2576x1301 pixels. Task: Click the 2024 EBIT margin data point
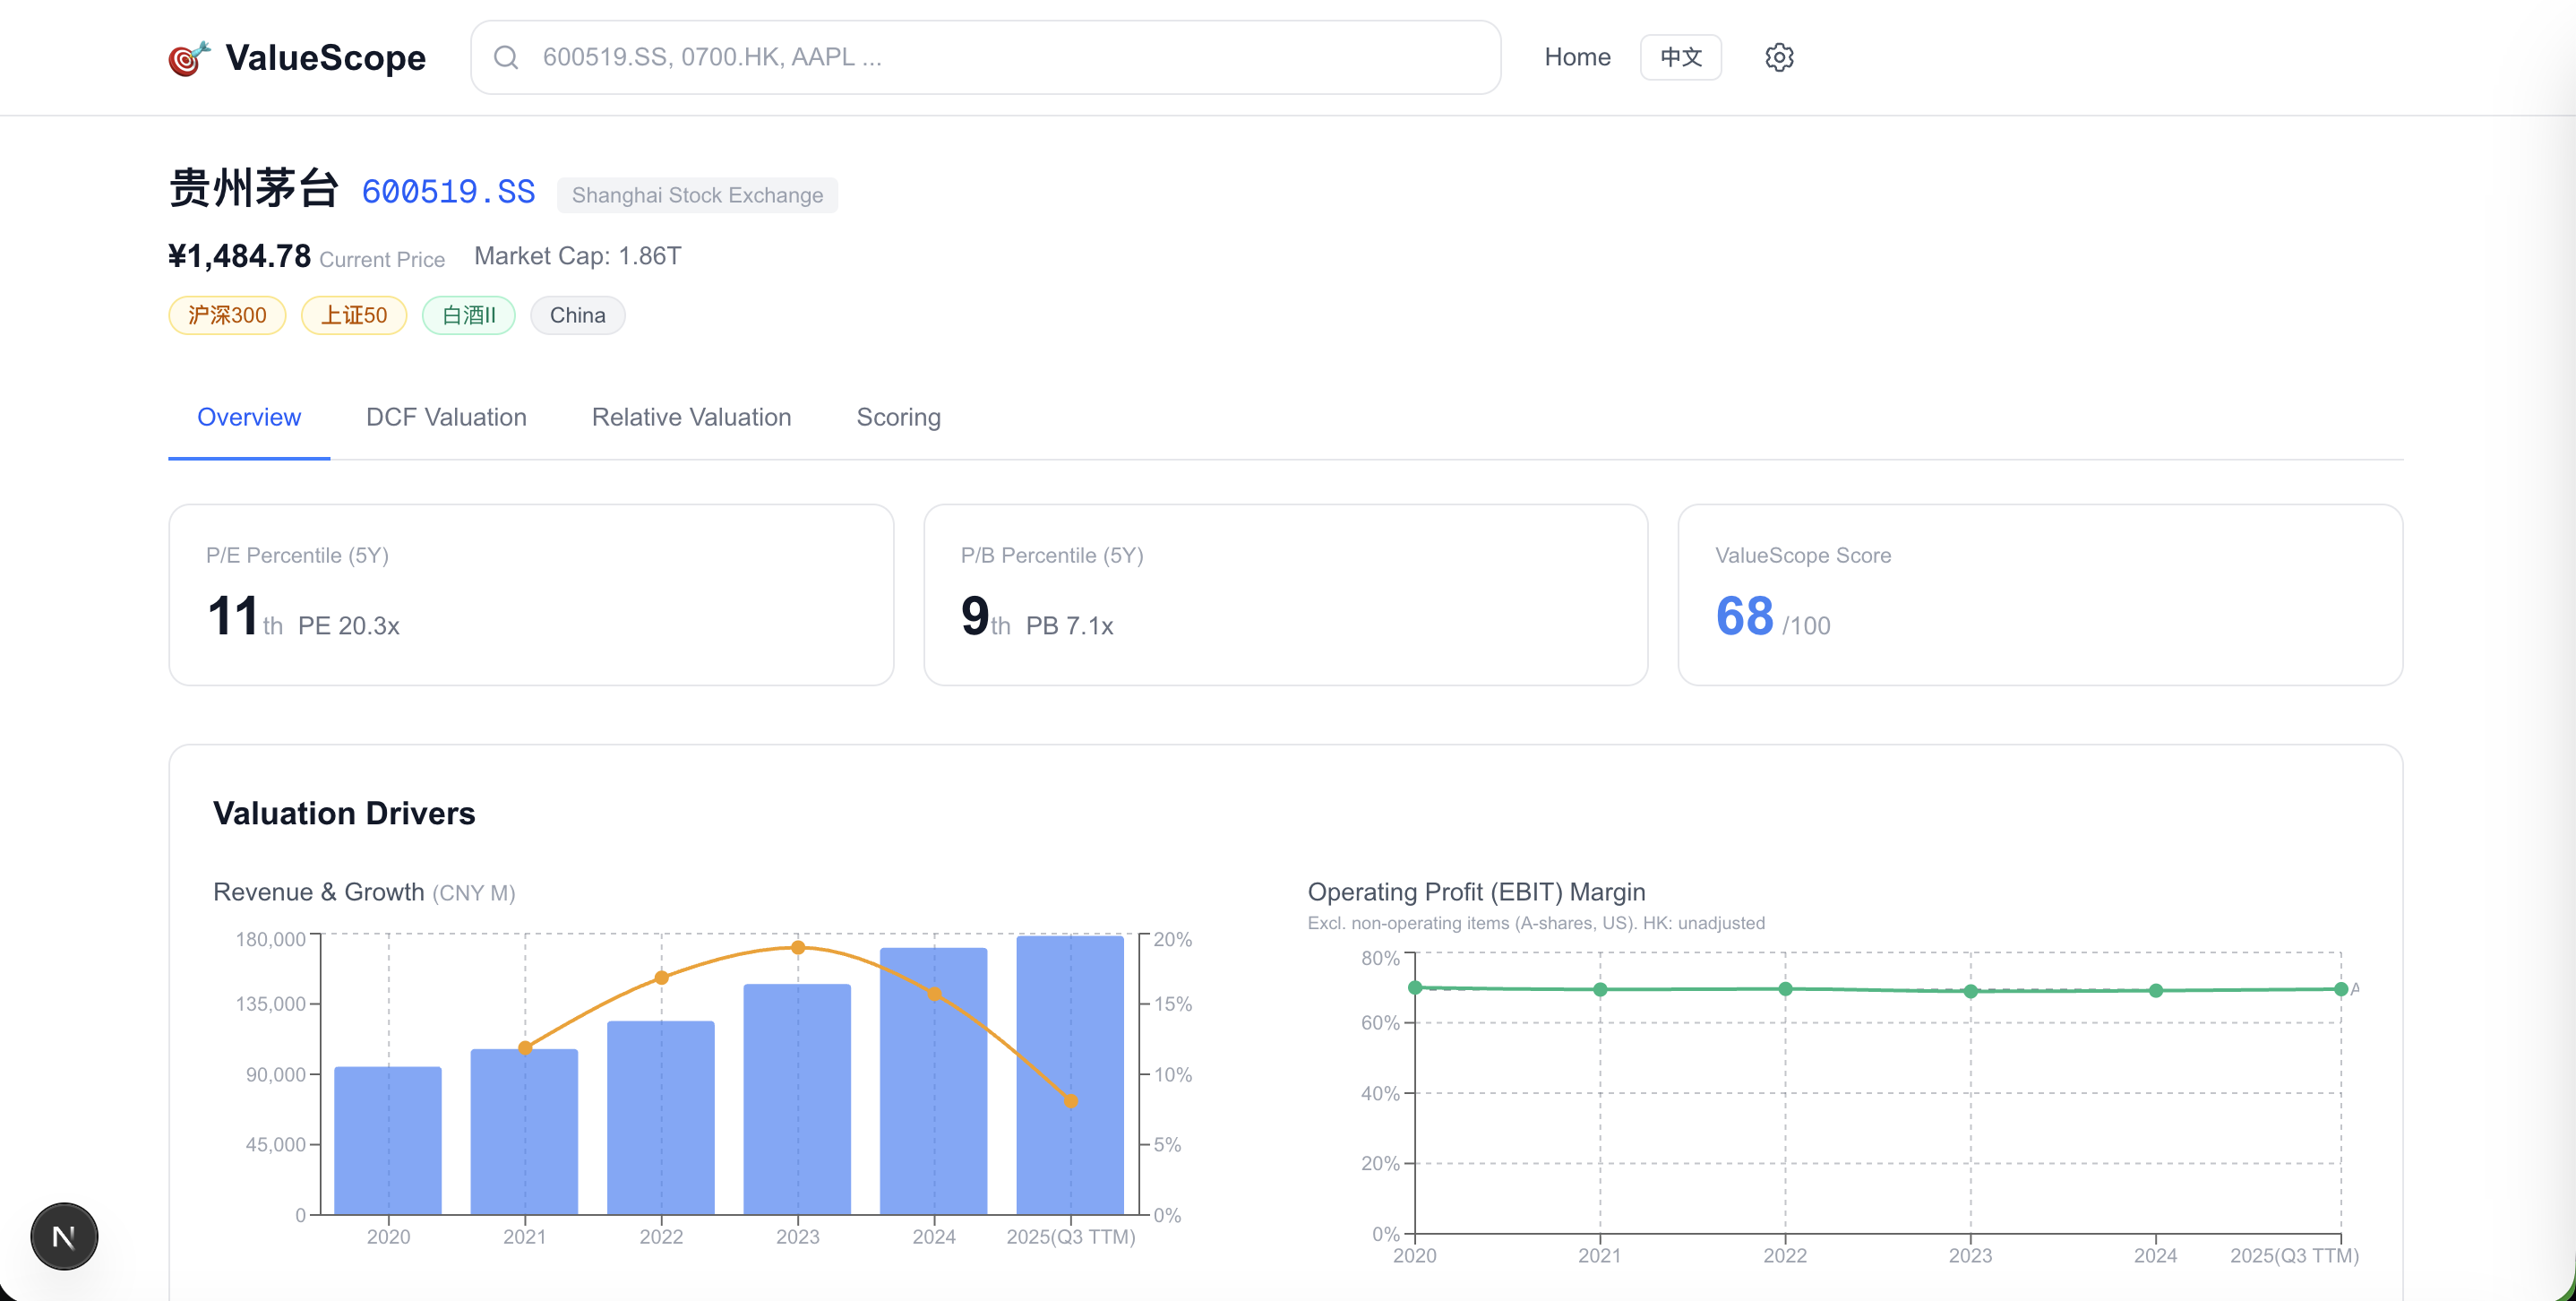click(2156, 991)
